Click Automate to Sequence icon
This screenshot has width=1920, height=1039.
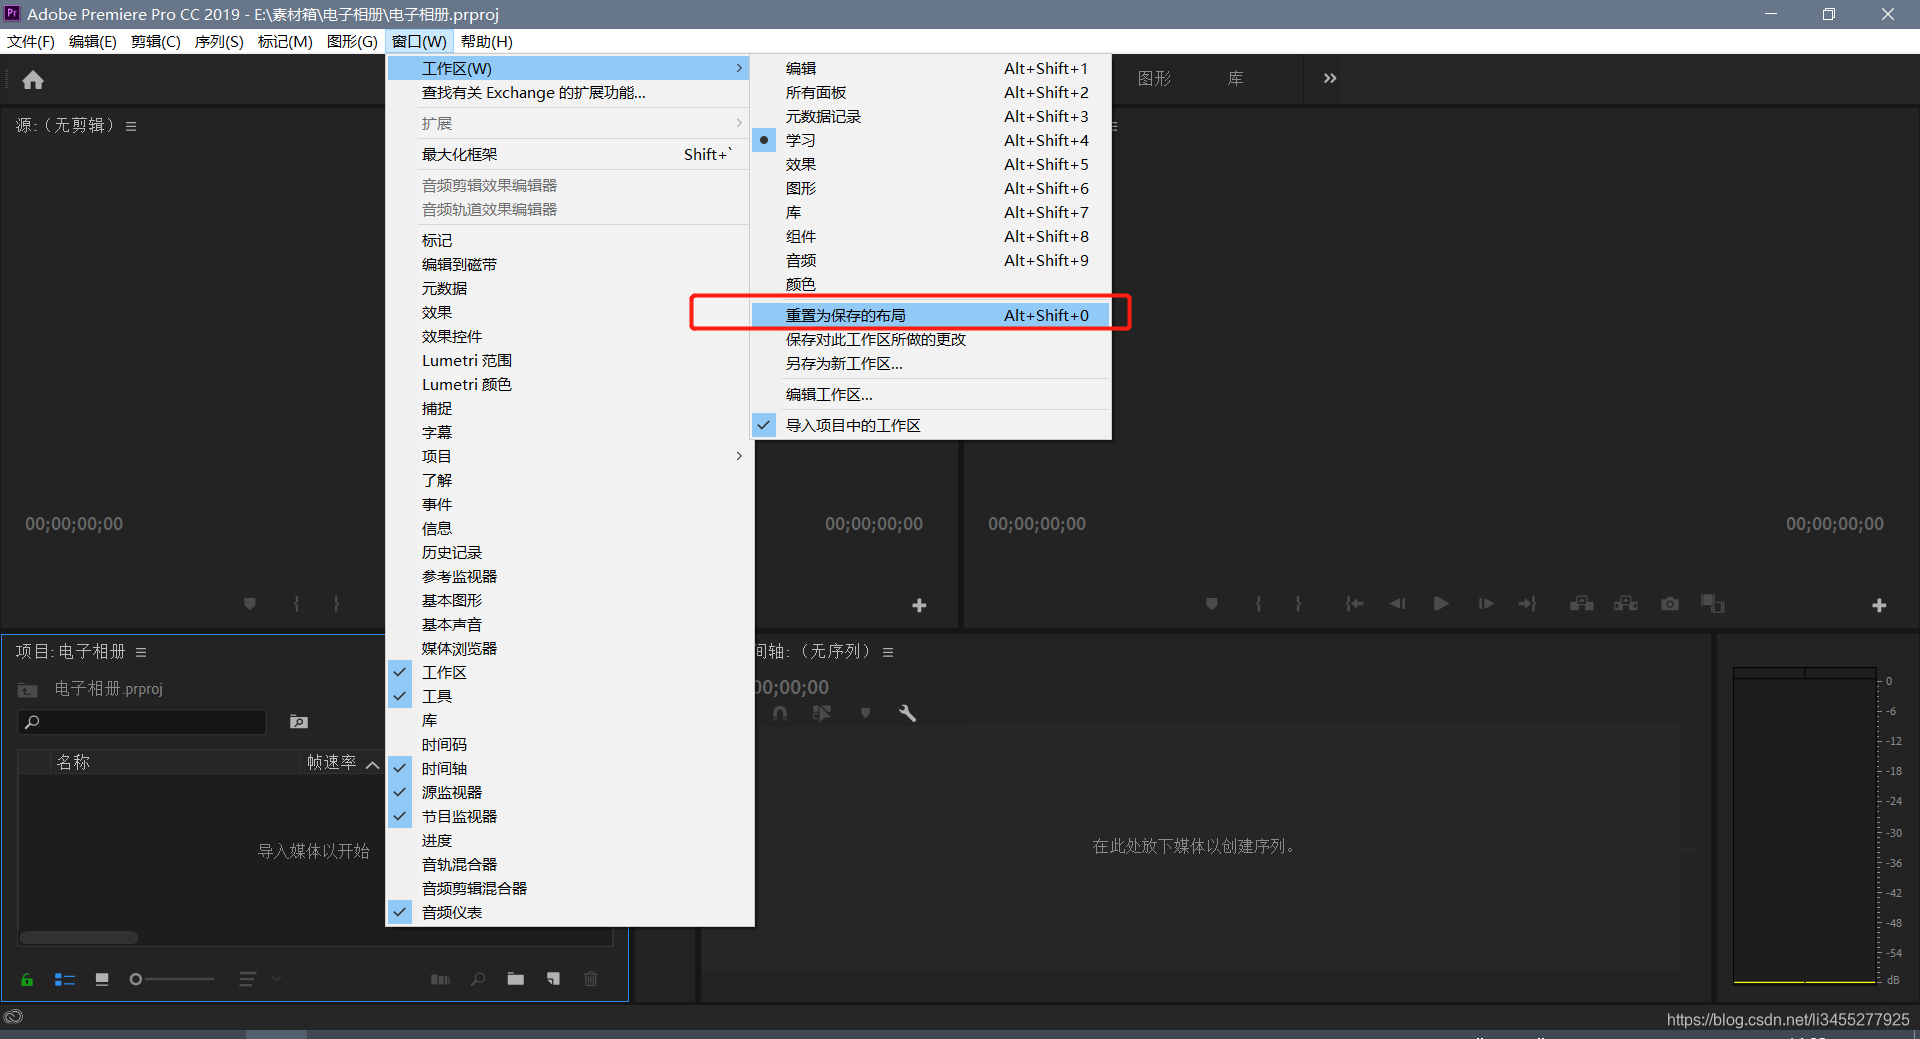pos(440,980)
